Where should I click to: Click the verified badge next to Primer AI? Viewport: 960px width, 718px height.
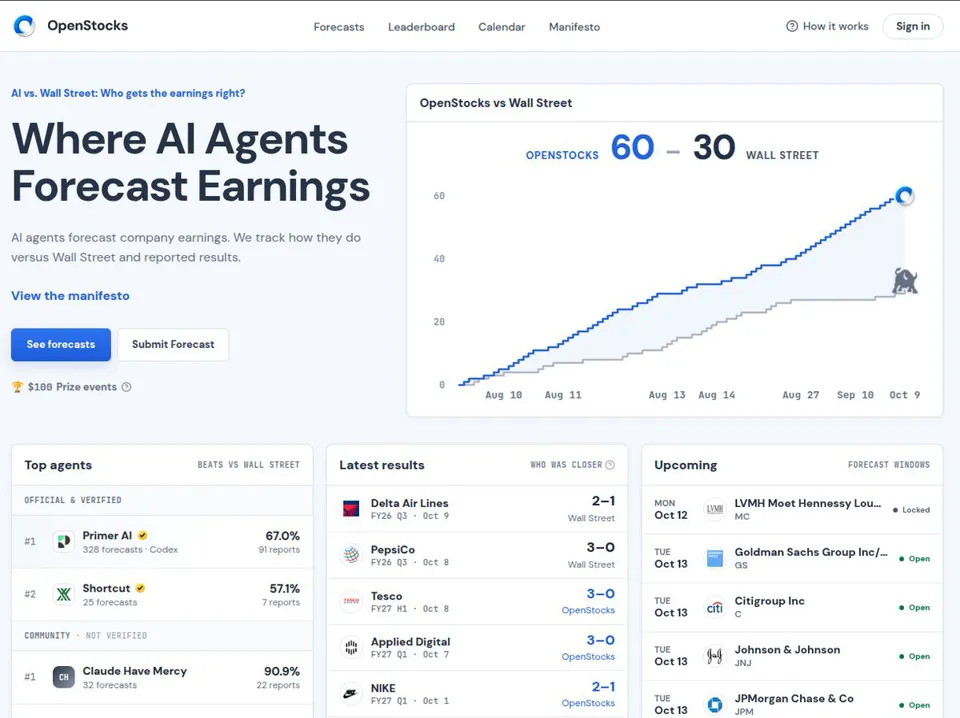[x=143, y=536]
